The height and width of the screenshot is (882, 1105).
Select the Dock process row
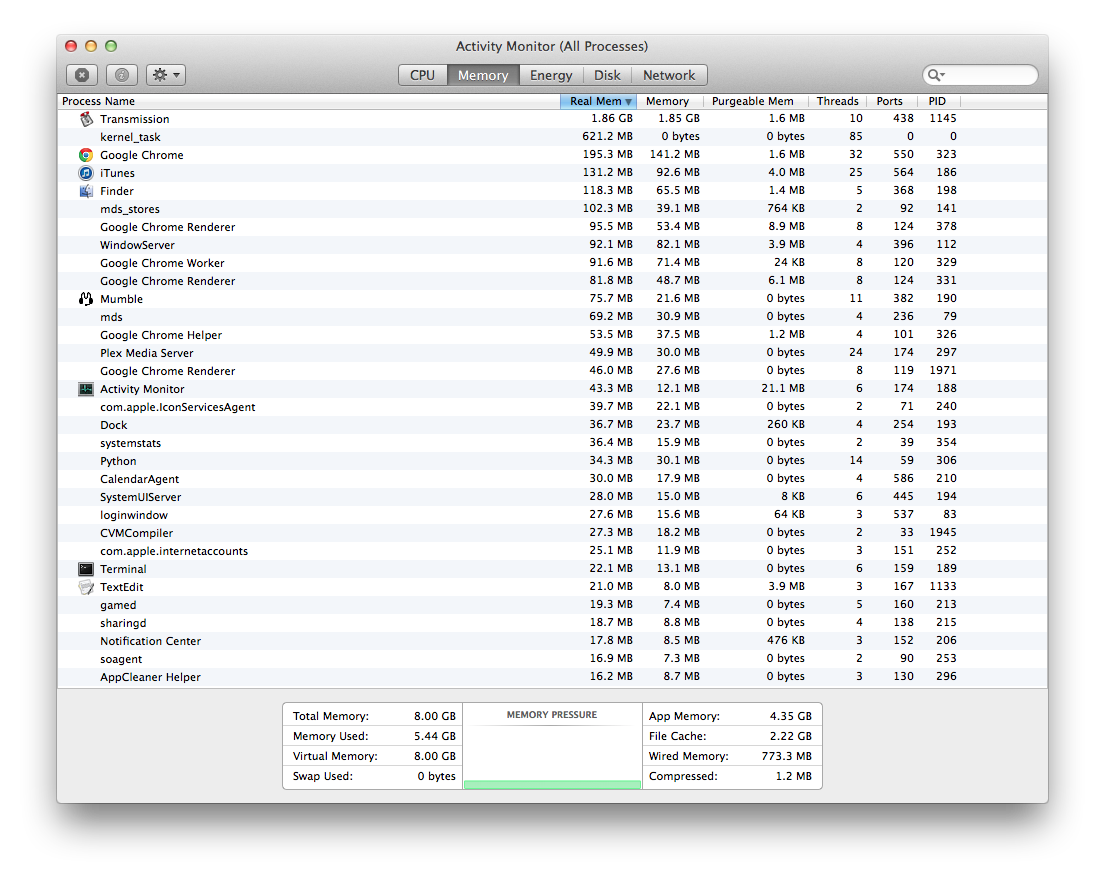pyautogui.click(x=552, y=425)
